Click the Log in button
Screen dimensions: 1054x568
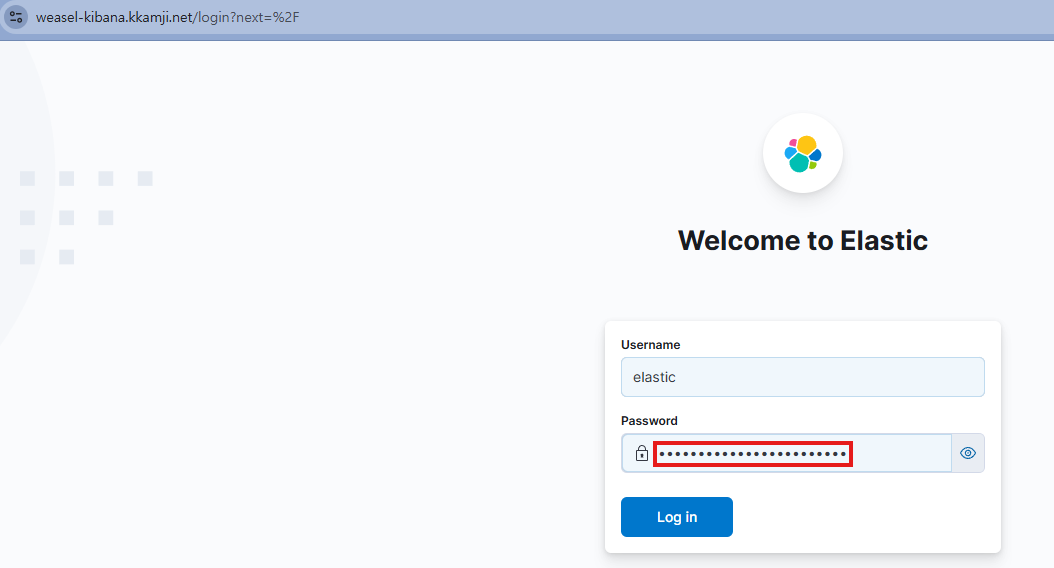[x=677, y=517]
